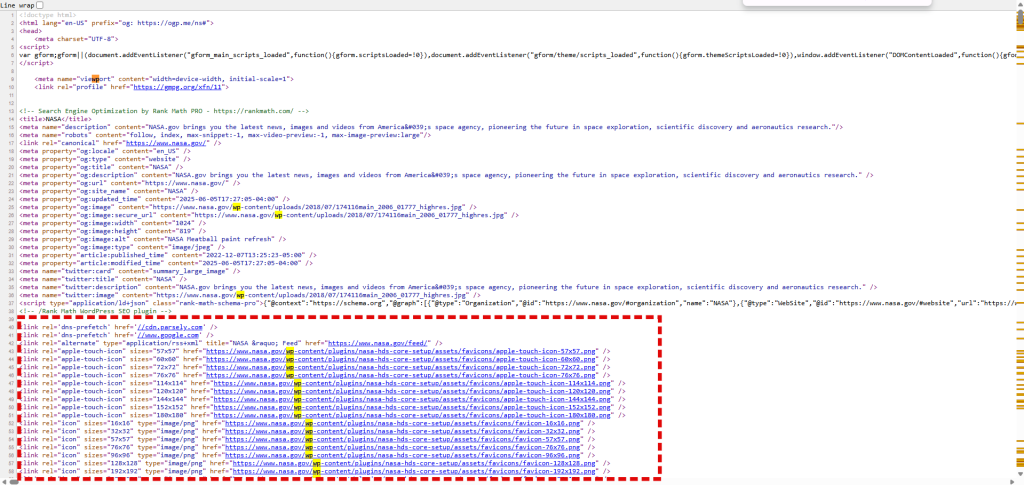Open the favicon-76x76.png link

point(404,447)
